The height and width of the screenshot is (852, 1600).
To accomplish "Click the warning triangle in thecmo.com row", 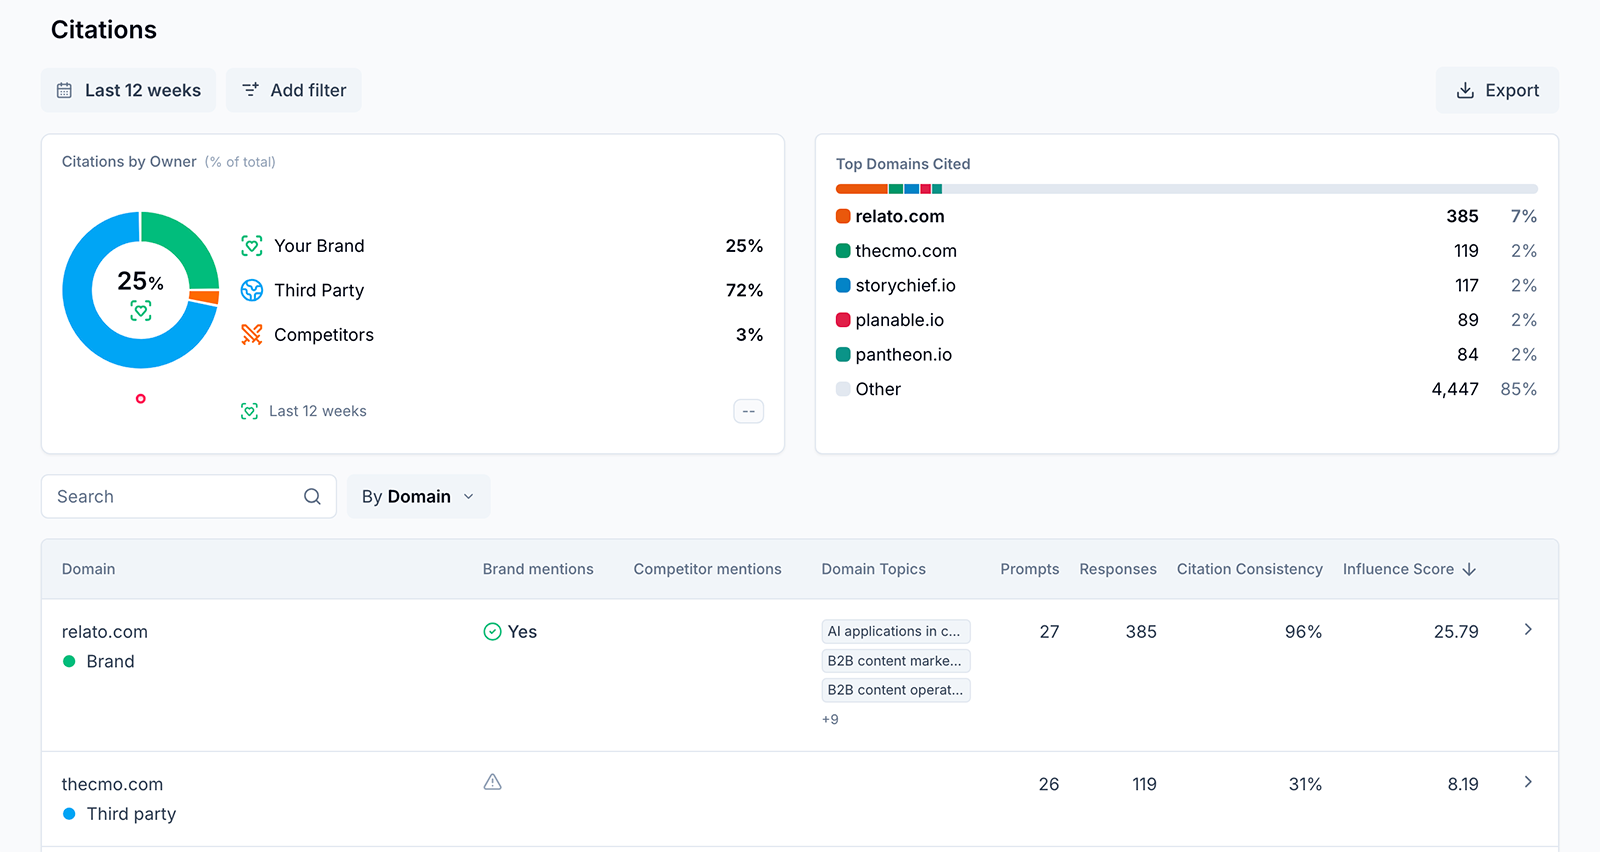I will tap(492, 782).
